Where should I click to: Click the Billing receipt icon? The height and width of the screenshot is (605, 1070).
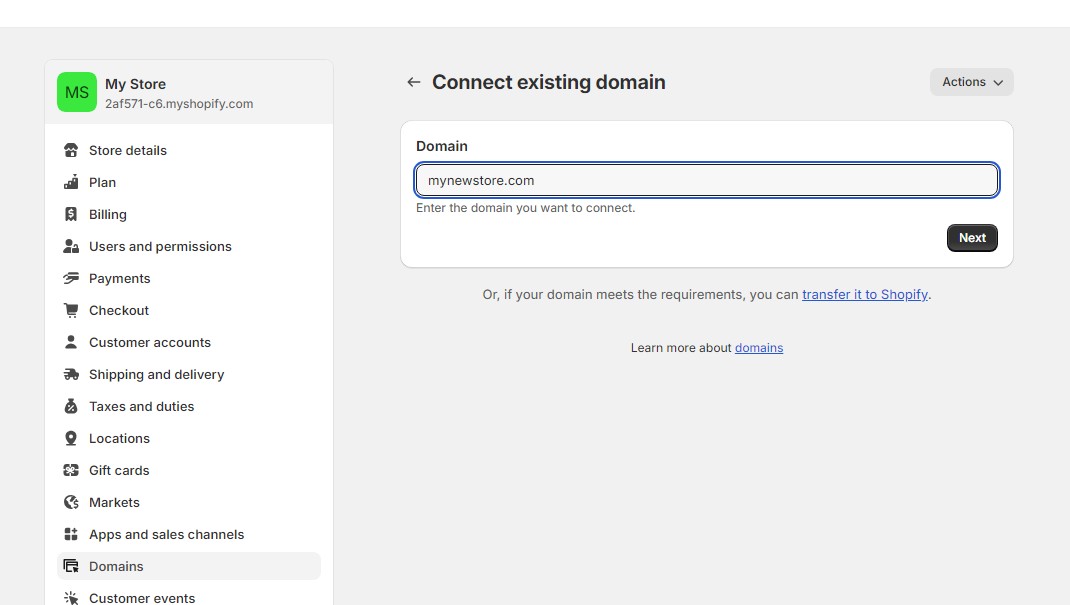(x=71, y=214)
